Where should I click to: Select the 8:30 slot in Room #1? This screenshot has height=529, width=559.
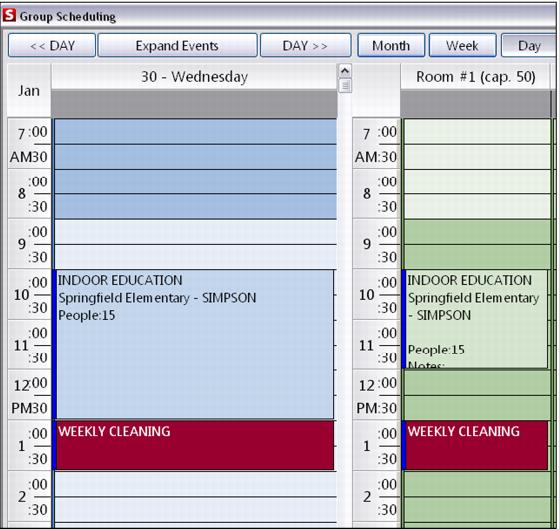click(477, 206)
